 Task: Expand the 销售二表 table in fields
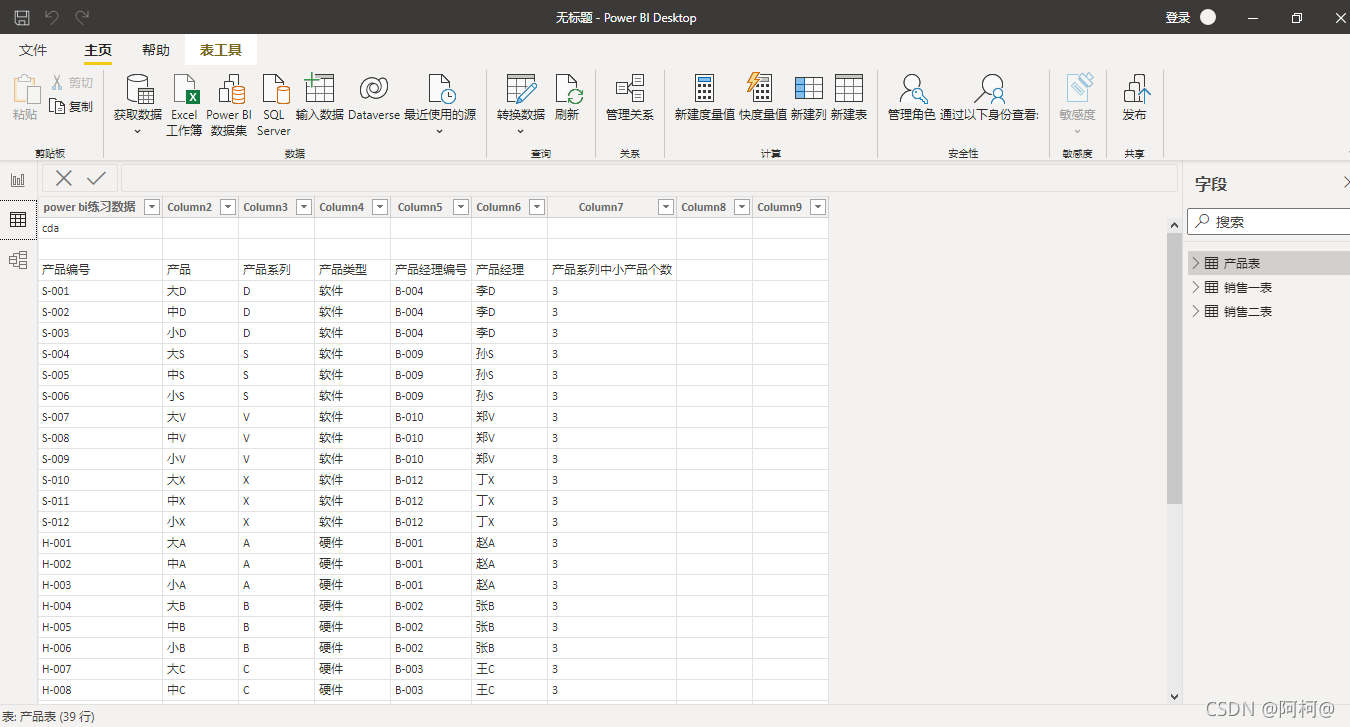[1194, 311]
